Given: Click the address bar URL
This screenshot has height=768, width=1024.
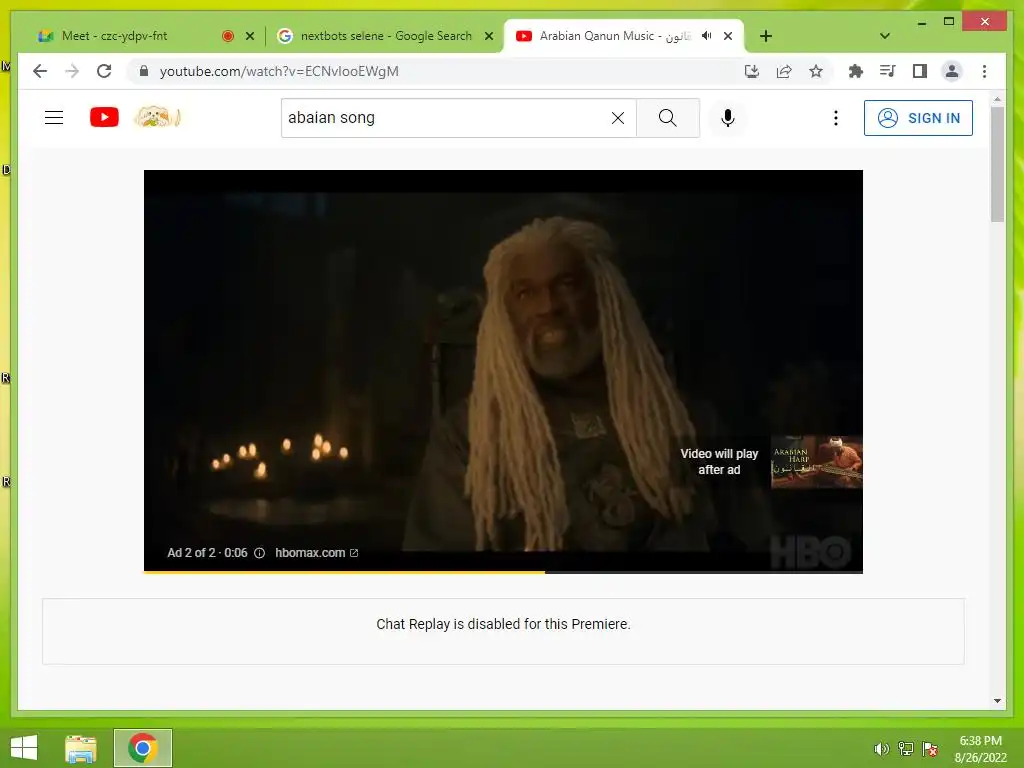Looking at the screenshot, I should point(279,71).
